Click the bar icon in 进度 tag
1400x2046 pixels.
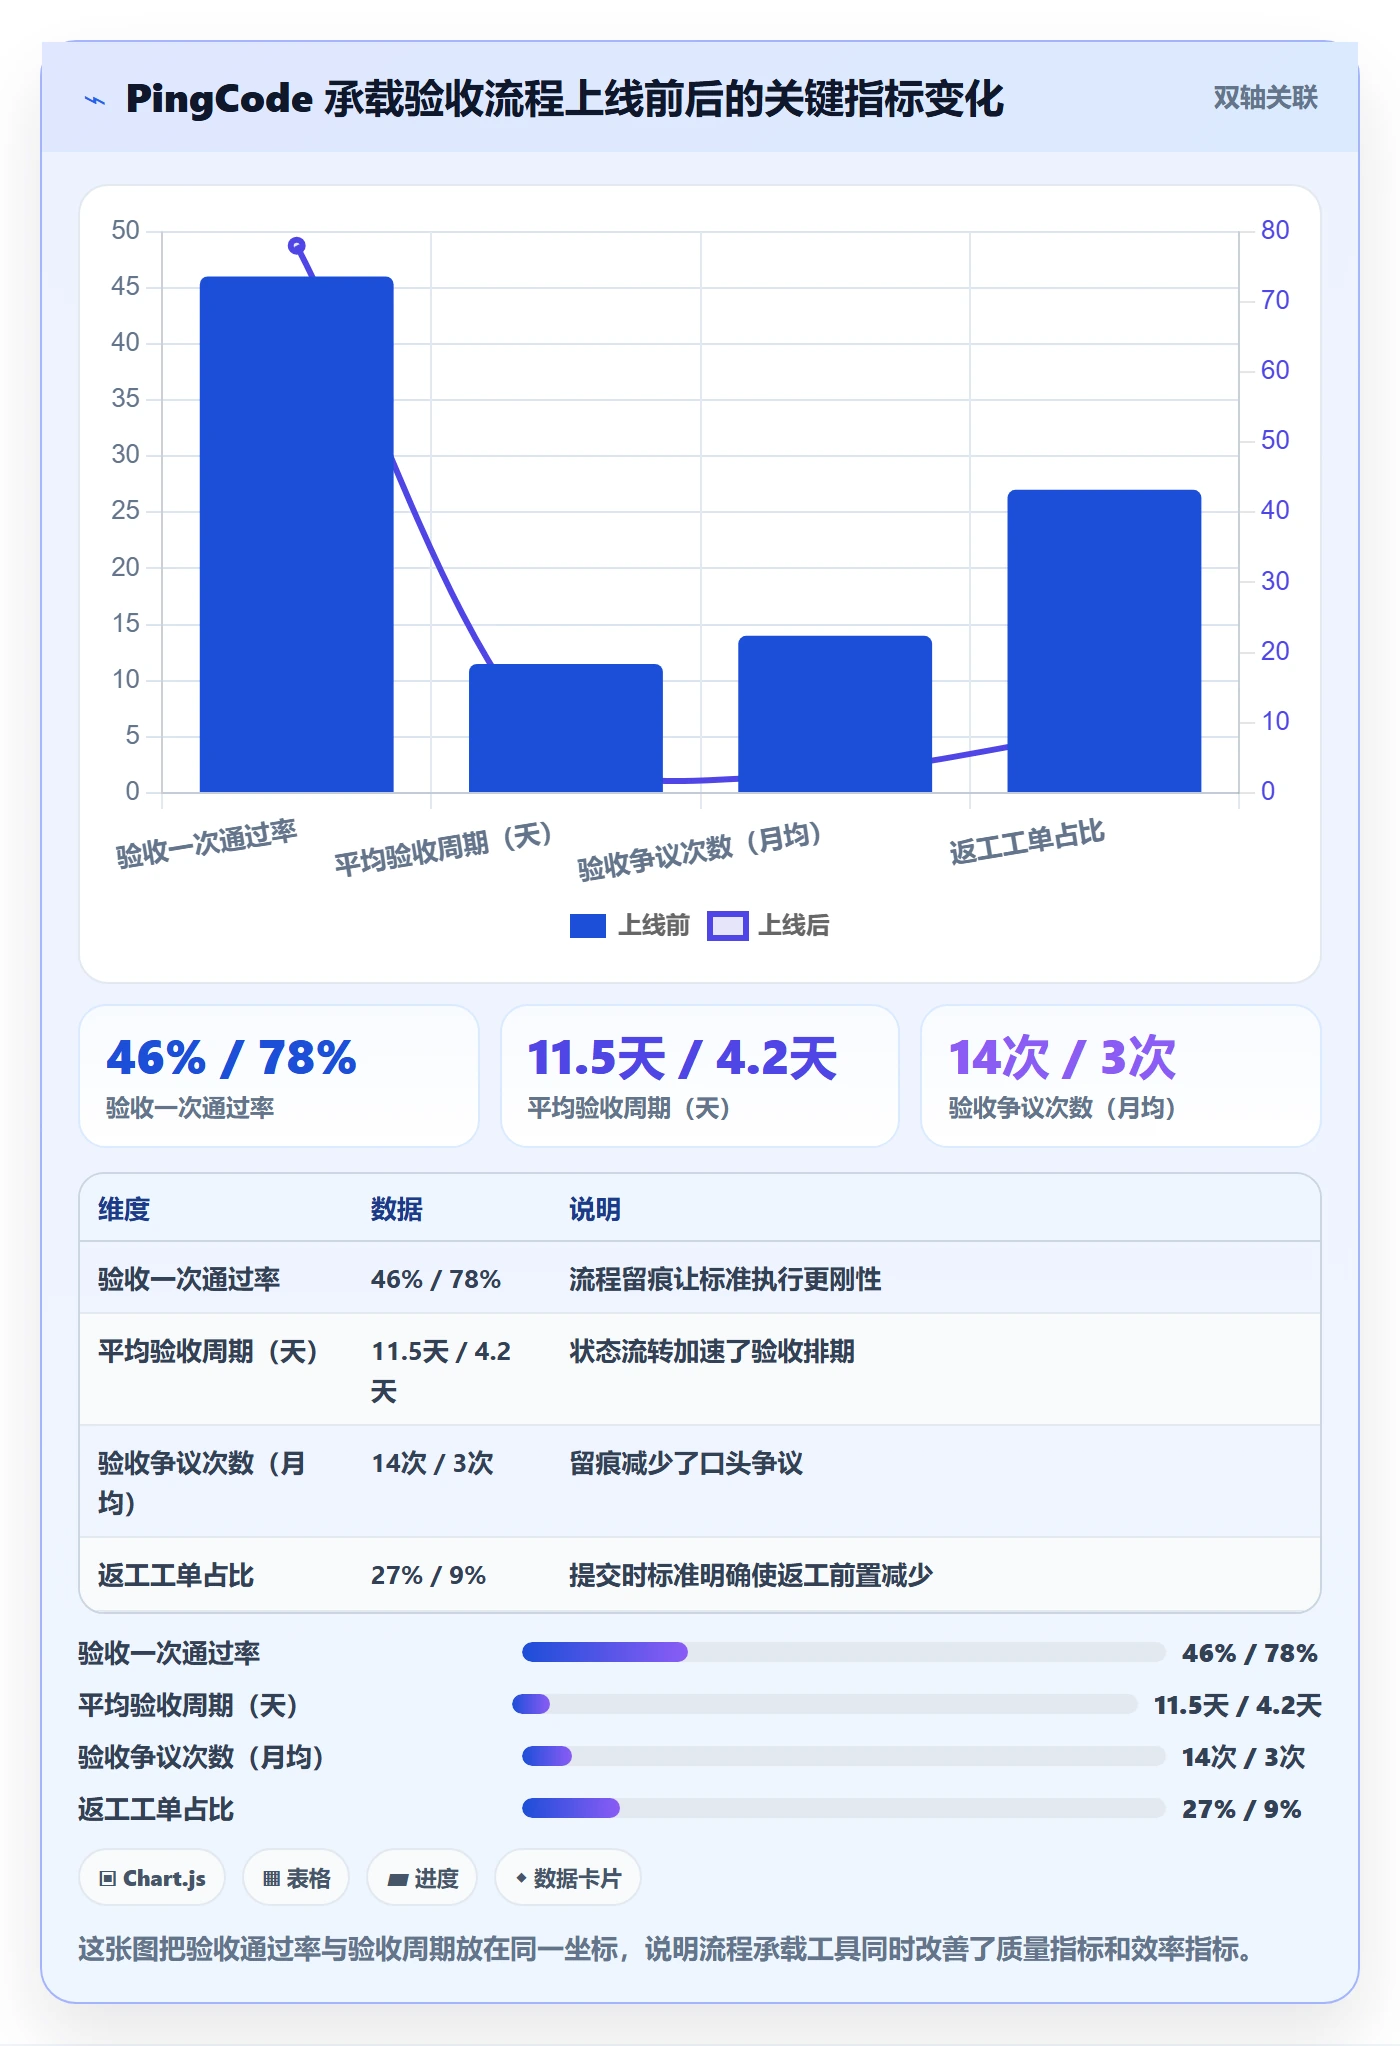(397, 1880)
